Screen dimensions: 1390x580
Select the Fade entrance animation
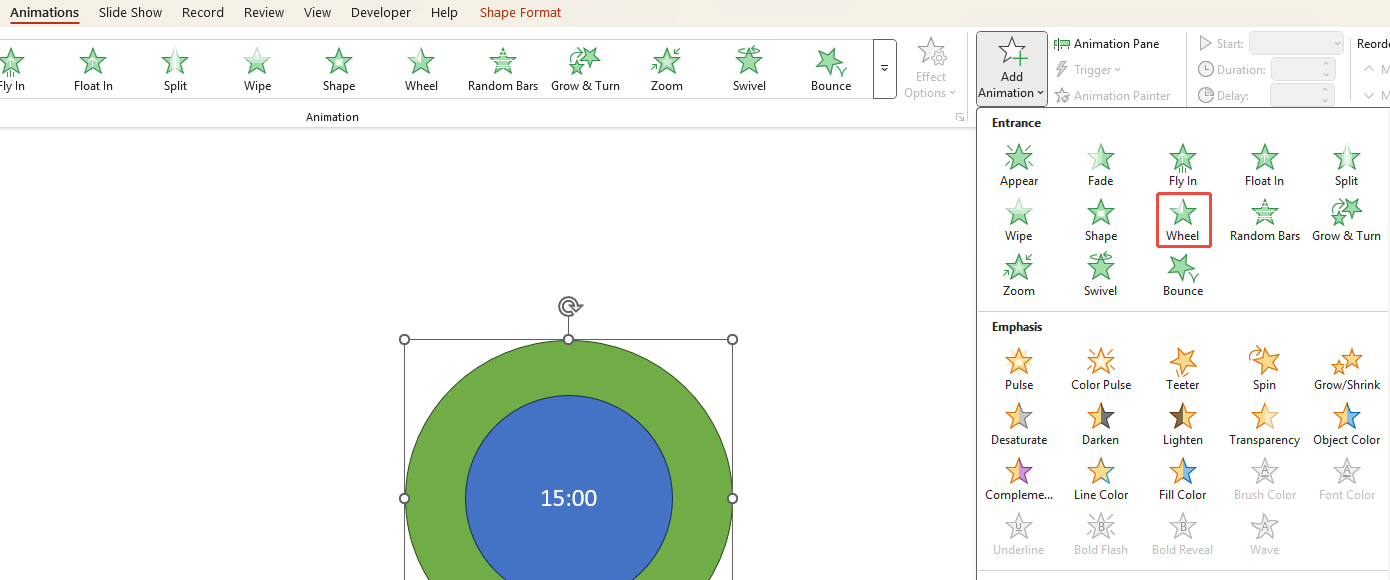click(x=1100, y=164)
